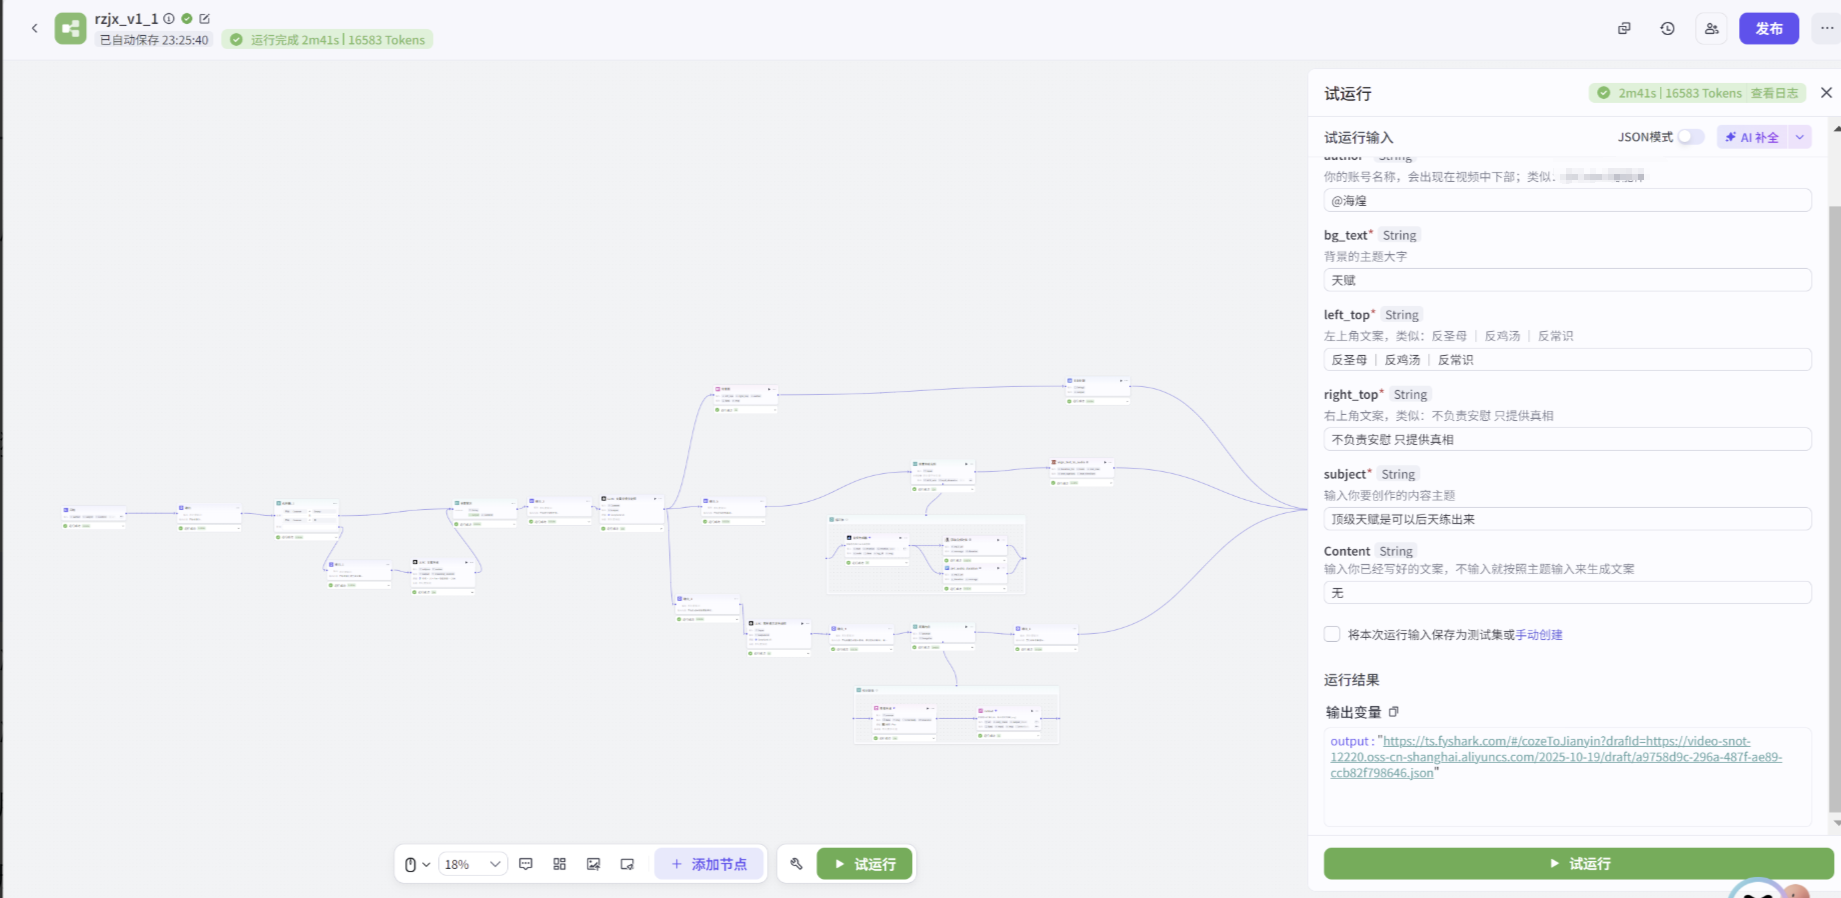Toggle the JSON模式 switch

pos(1690,137)
